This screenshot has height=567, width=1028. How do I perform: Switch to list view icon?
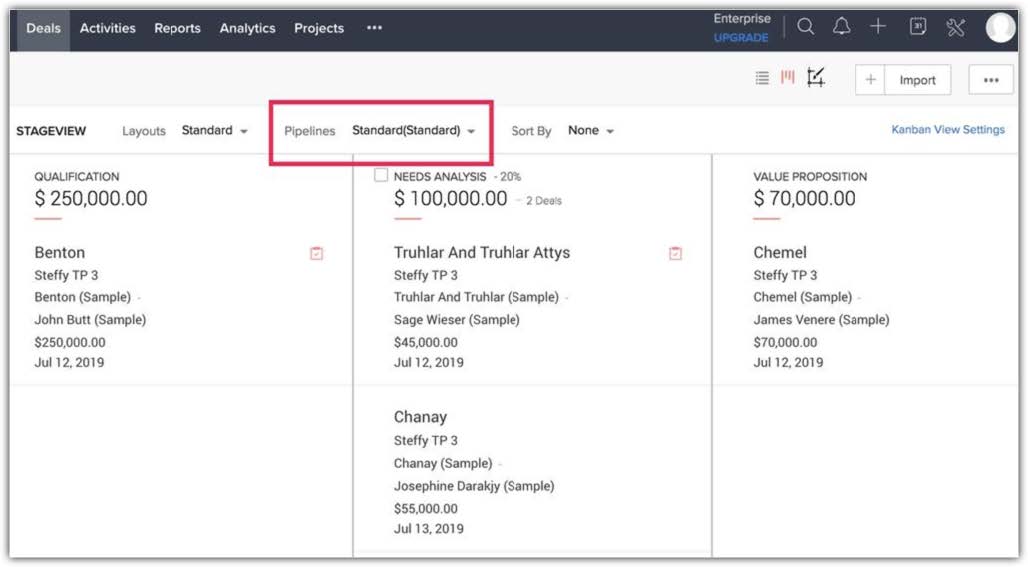click(762, 79)
